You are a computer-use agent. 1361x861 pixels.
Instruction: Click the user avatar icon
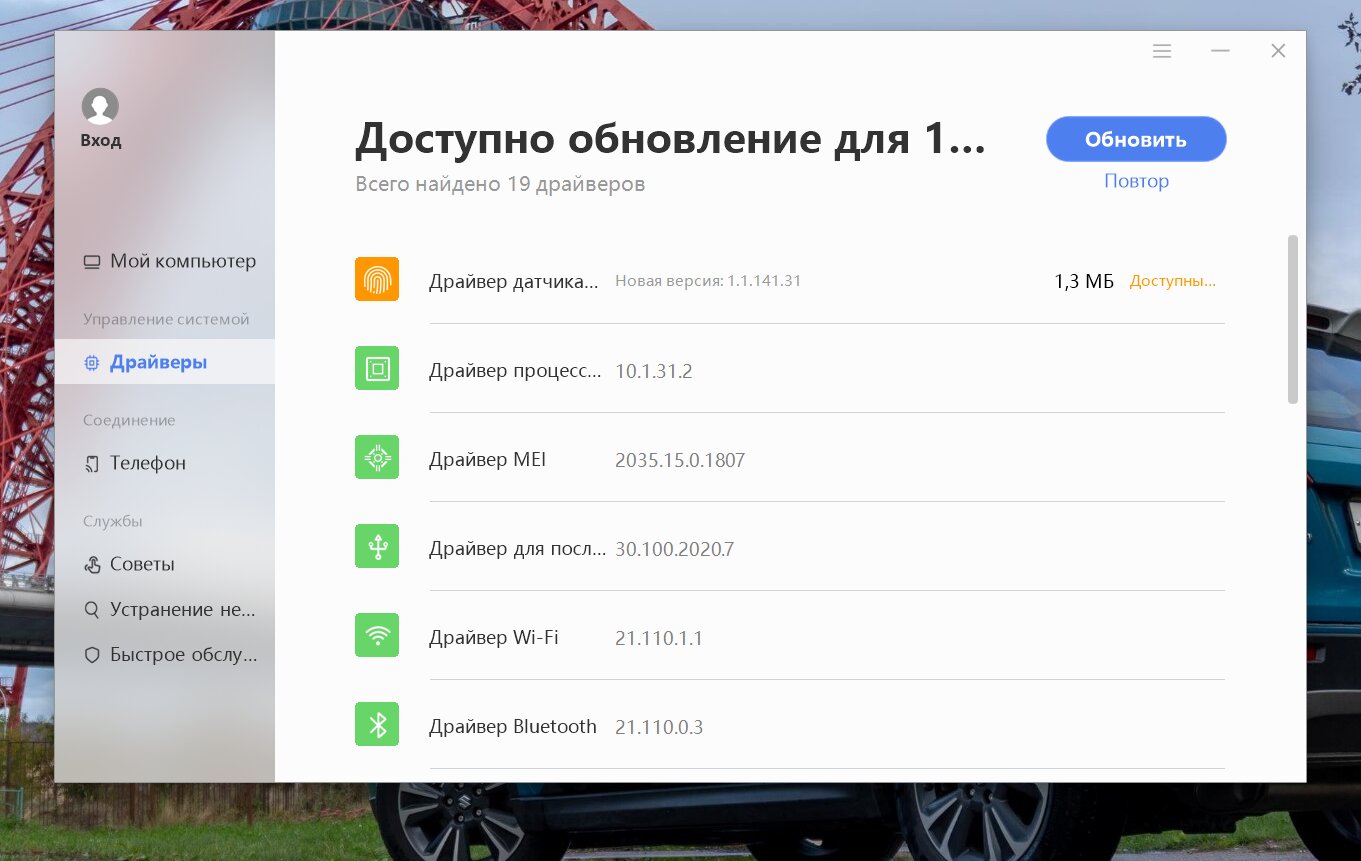(100, 106)
